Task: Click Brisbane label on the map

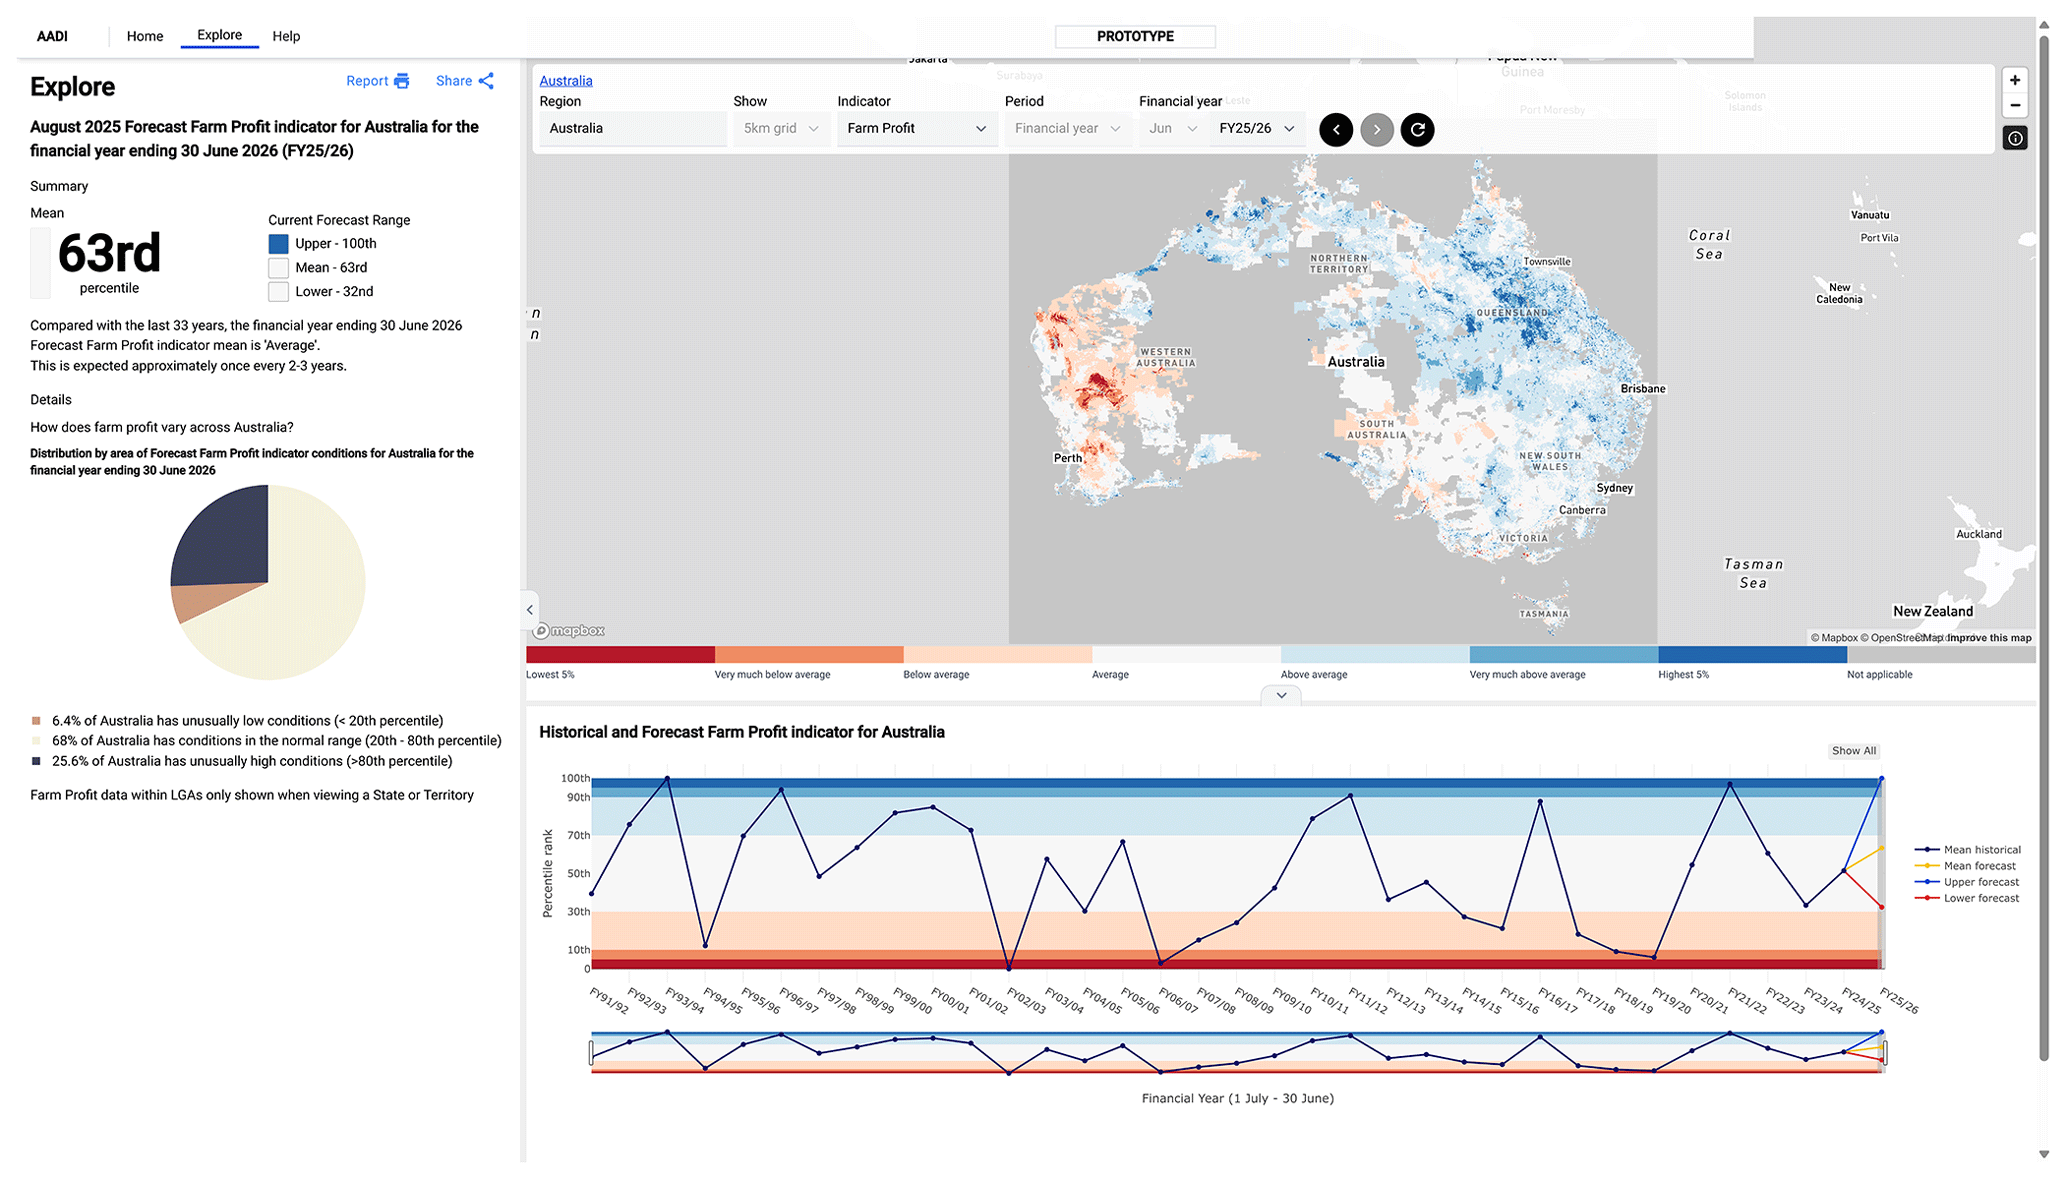Action: (1643, 389)
